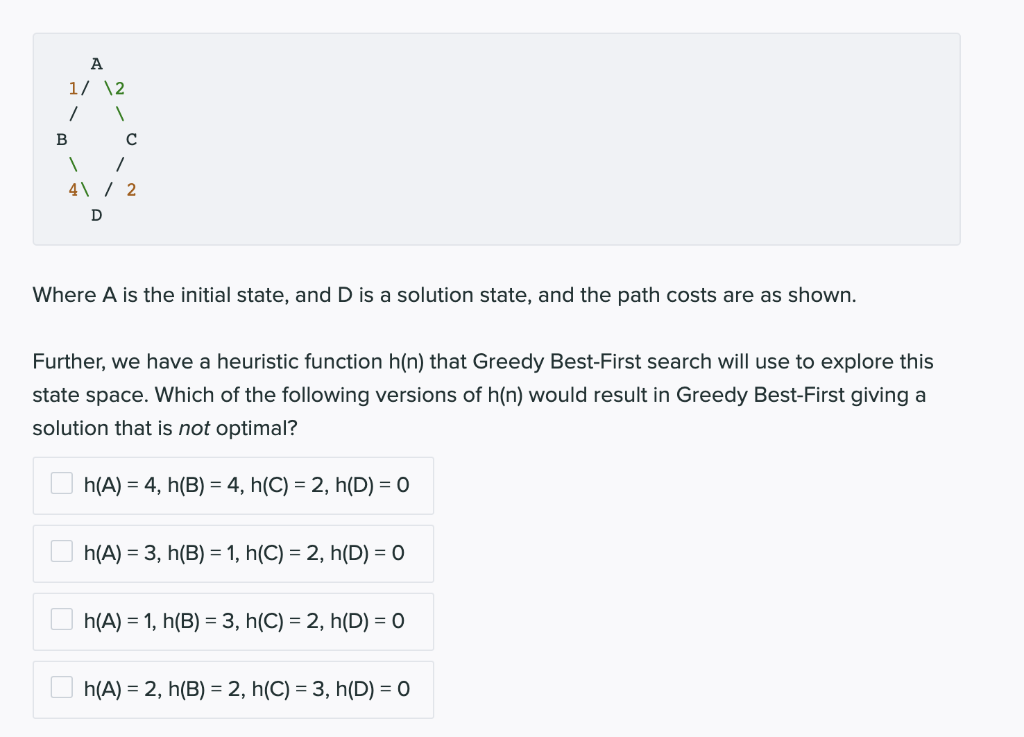
Task: Click node A in the state diagram
Action: tap(96, 62)
